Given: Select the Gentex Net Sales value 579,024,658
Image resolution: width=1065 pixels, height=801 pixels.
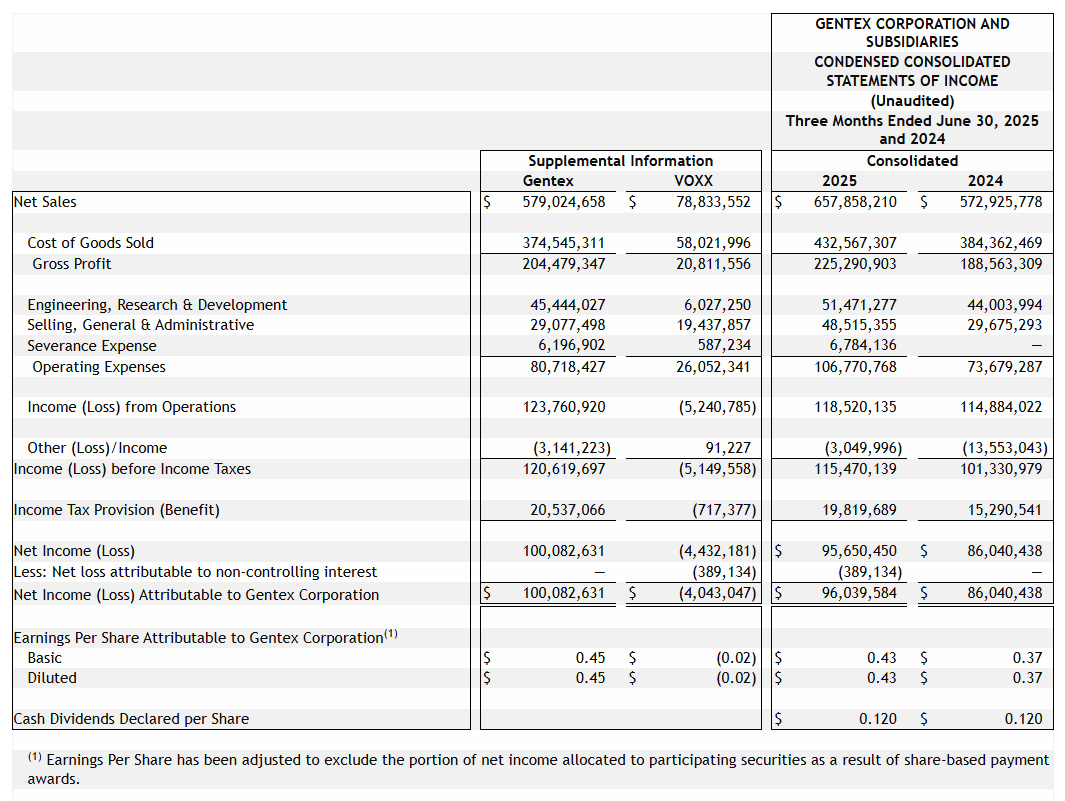Looking at the screenshot, I should pyautogui.click(x=564, y=202).
